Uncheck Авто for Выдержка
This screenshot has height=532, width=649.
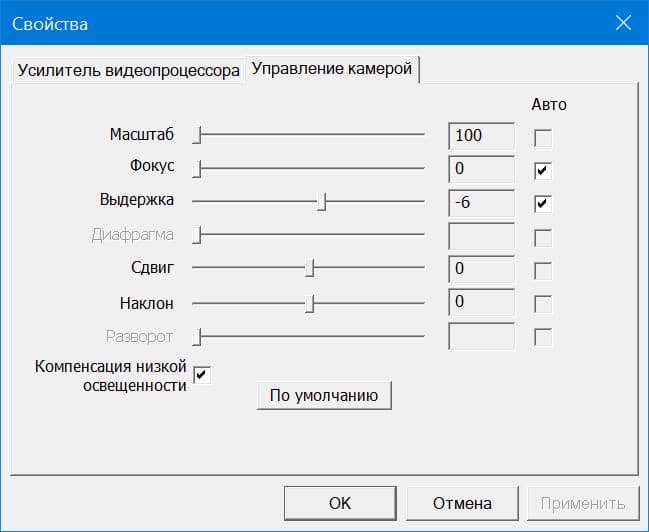[x=543, y=204]
